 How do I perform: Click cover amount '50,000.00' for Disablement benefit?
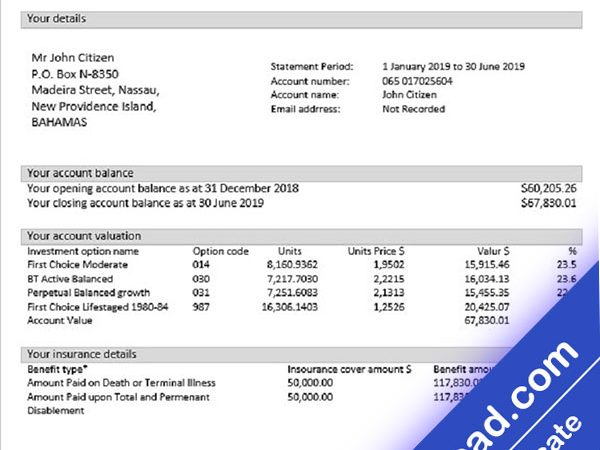tap(310, 397)
